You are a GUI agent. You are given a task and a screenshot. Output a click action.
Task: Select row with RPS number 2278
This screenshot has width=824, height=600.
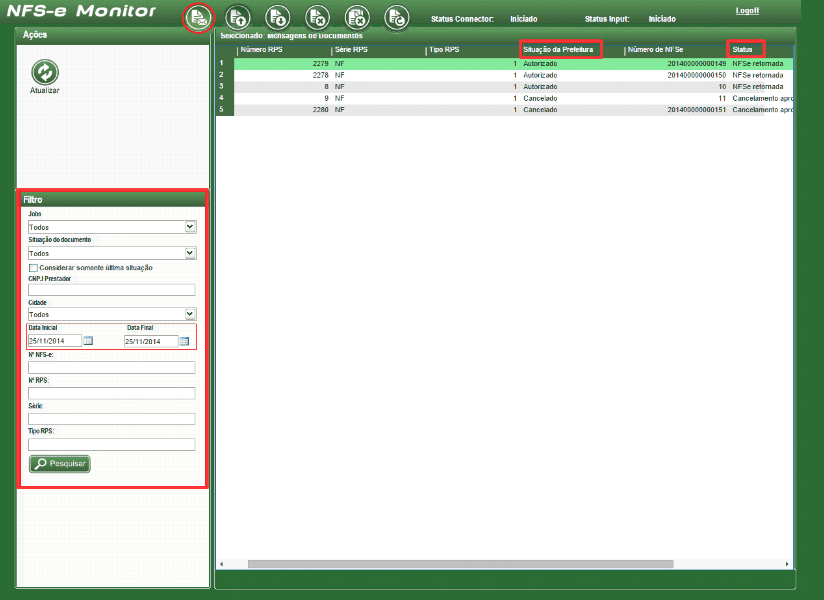coord(513,75)
